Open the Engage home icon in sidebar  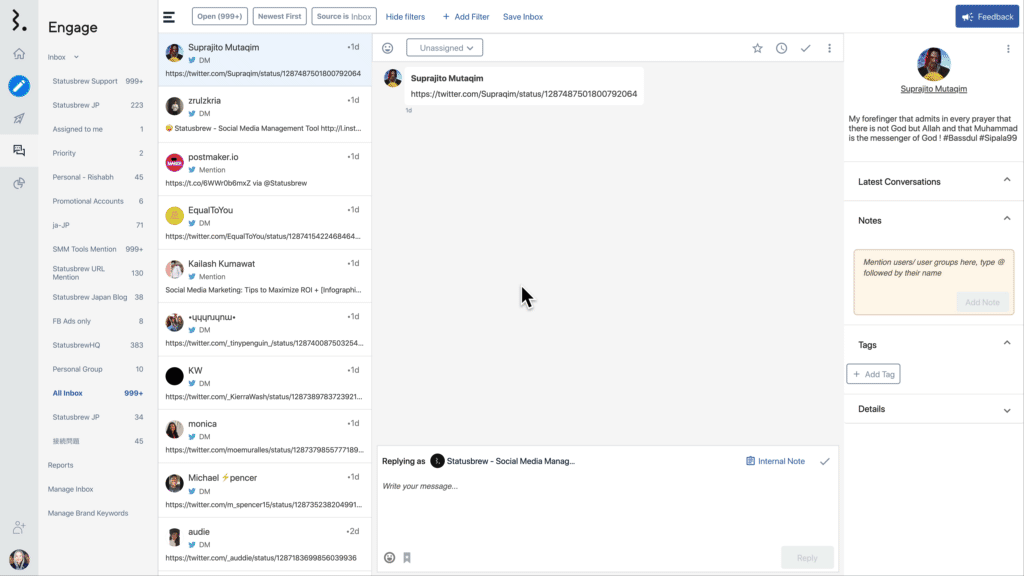coord(18,53)
